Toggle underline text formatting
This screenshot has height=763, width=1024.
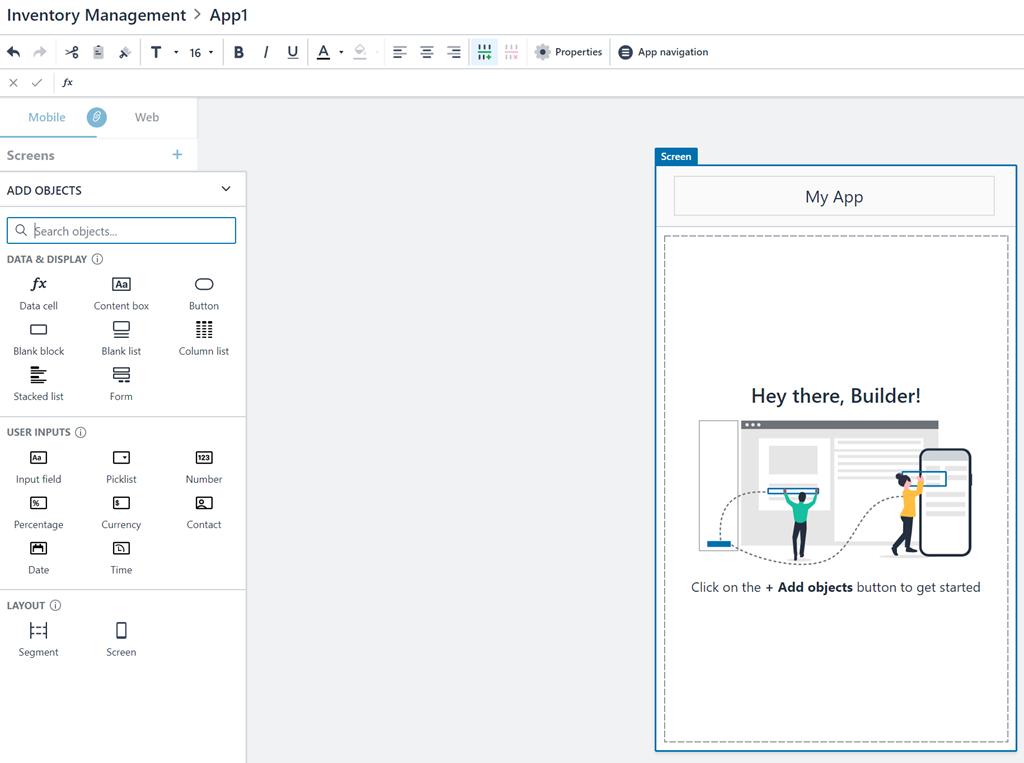coord(292,52)
